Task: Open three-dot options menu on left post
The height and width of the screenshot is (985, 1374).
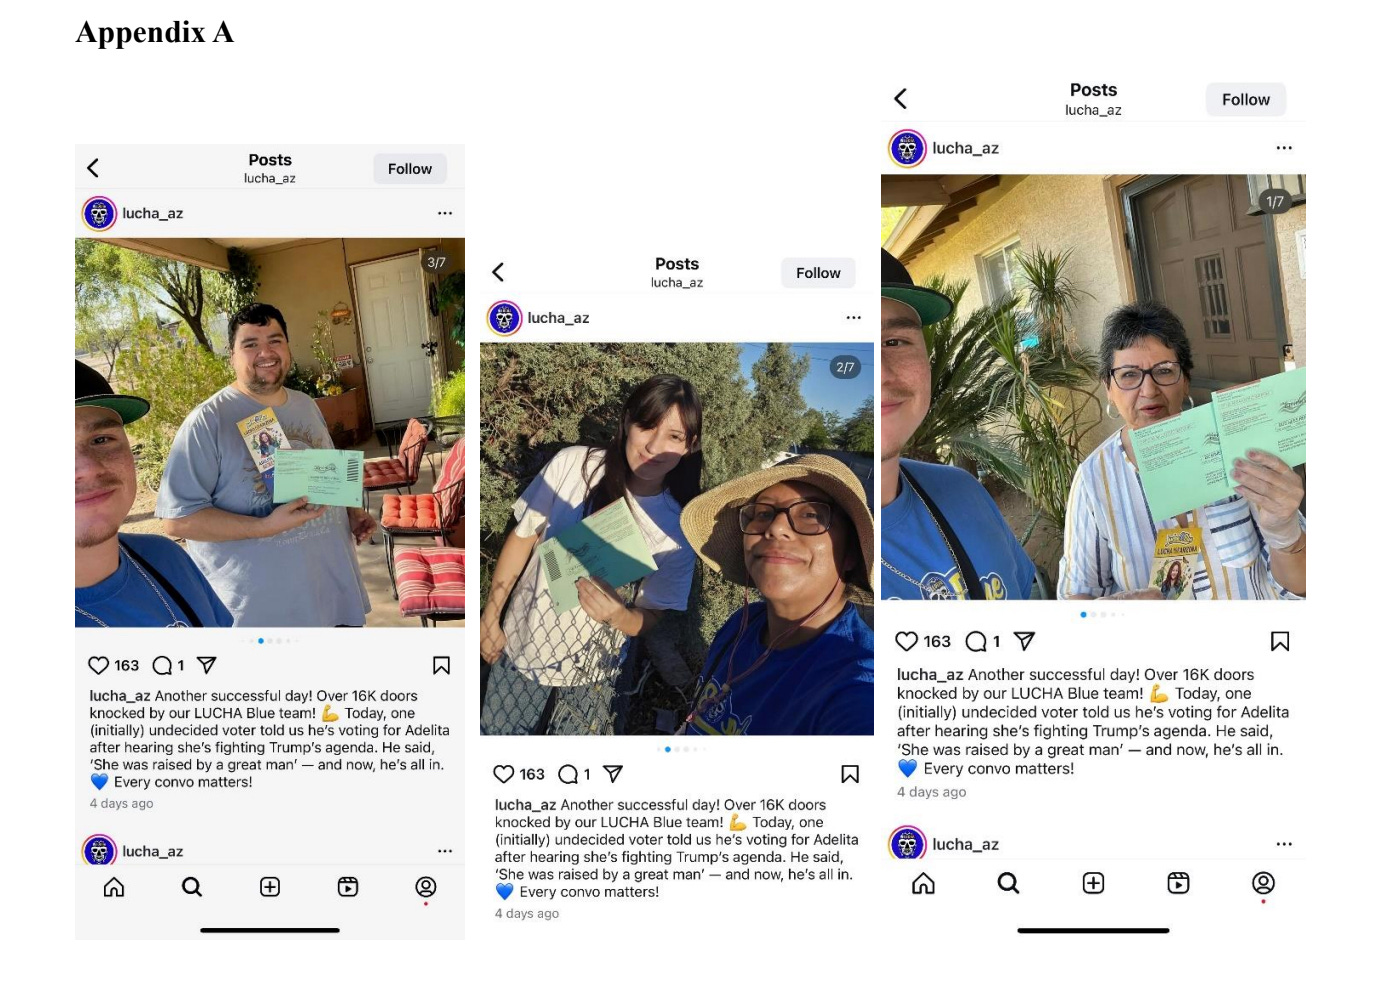Action: click(445, 213)
